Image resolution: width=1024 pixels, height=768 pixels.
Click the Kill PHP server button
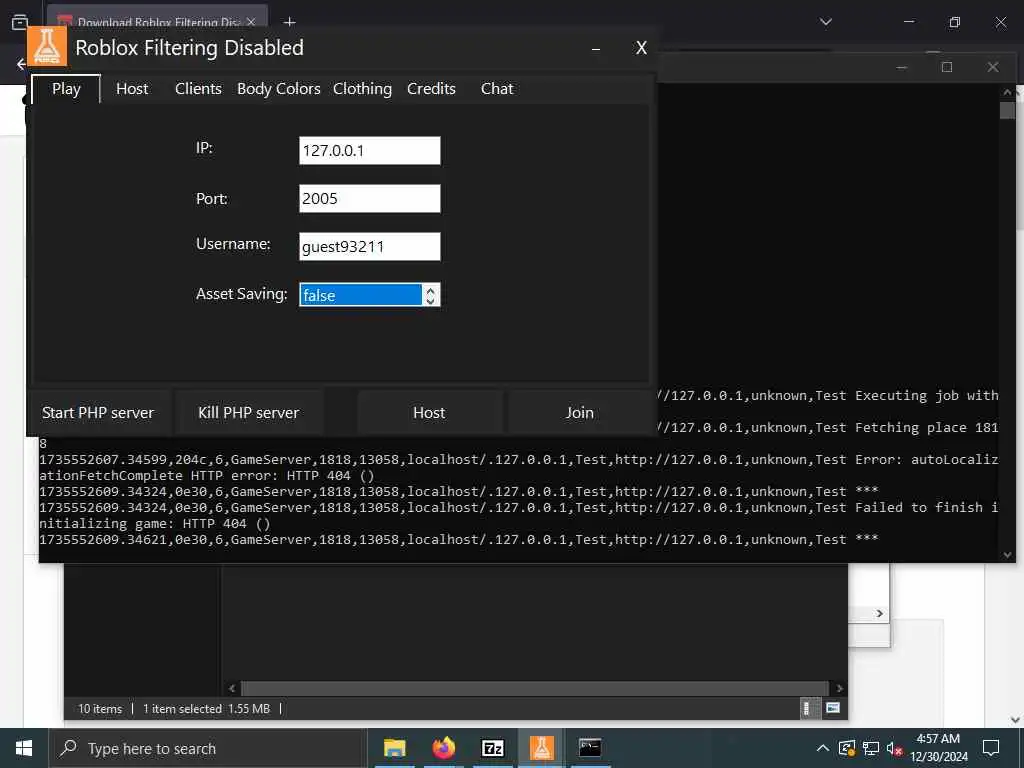pyautogui.click(x=248, y=413)
